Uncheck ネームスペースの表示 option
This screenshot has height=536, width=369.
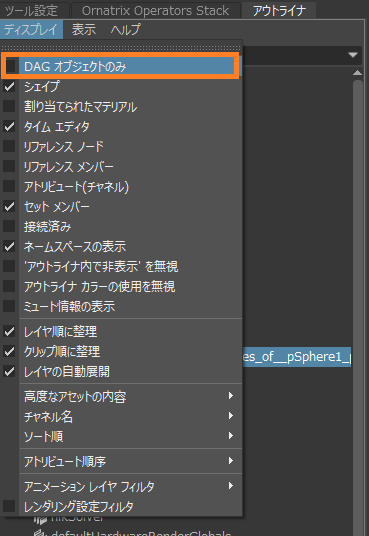[x=9, y=246]
